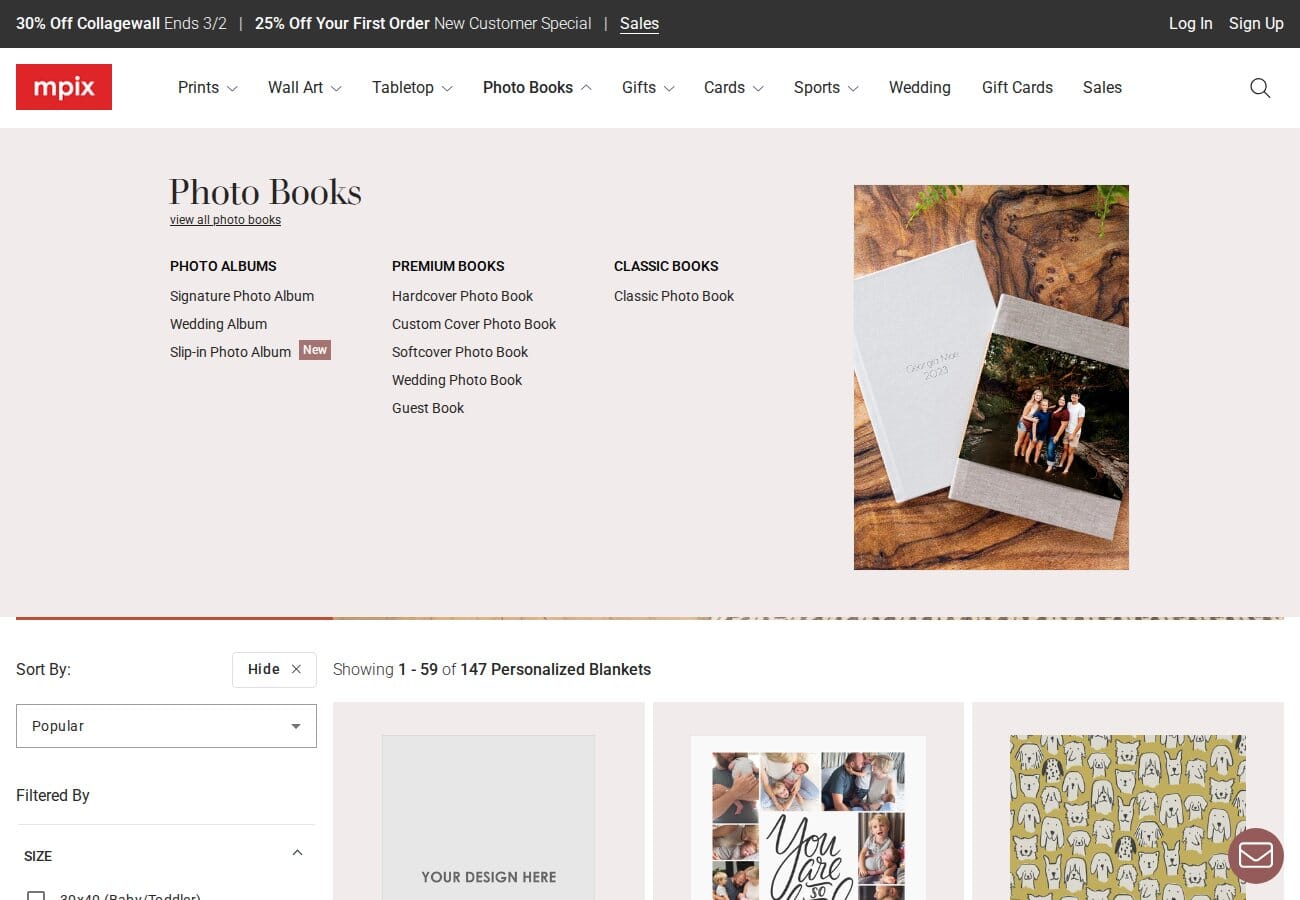Screen dimensions: 1300x900
Task: Open the Popular sort dropdown
Action: pos(166,726)
